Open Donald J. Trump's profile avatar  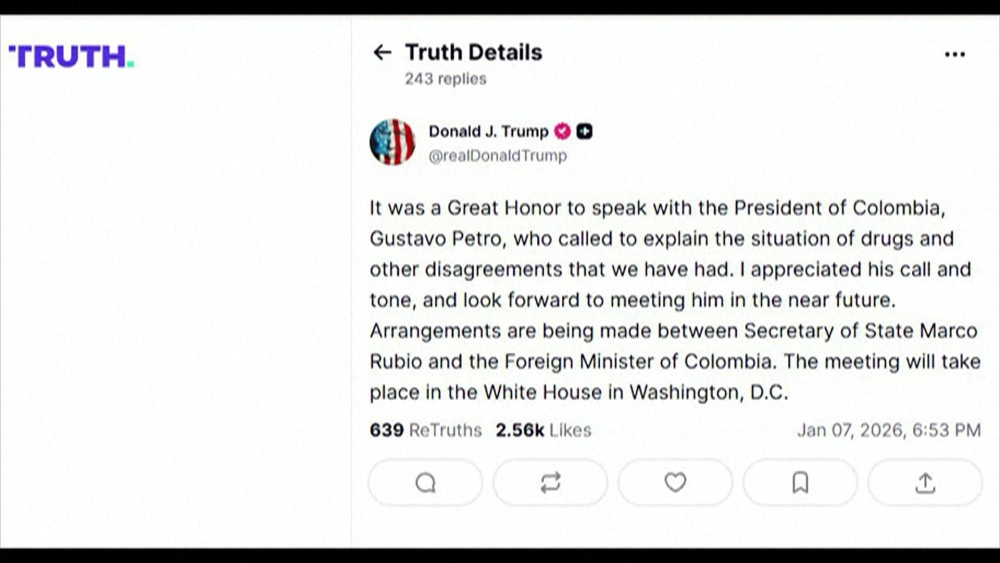392,142
